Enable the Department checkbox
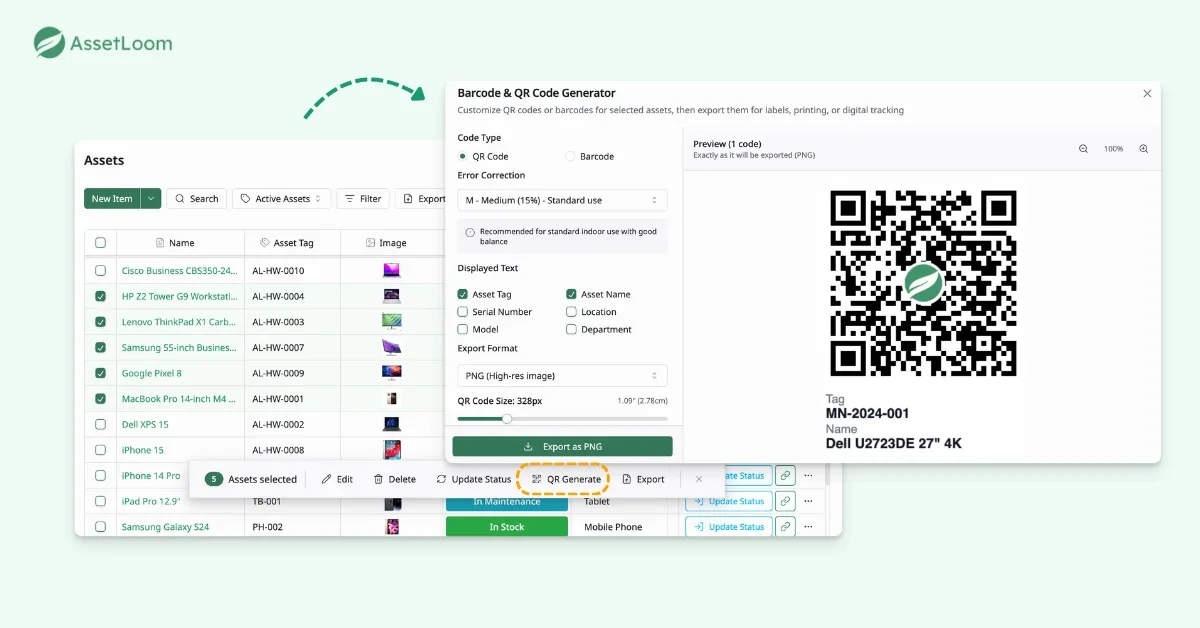The width and height of the screenshot is (1200, 628). (571, 329)
